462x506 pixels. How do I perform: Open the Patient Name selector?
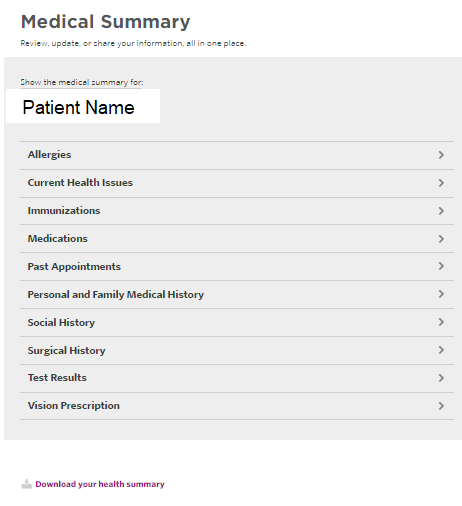click(x=83, y=106)
